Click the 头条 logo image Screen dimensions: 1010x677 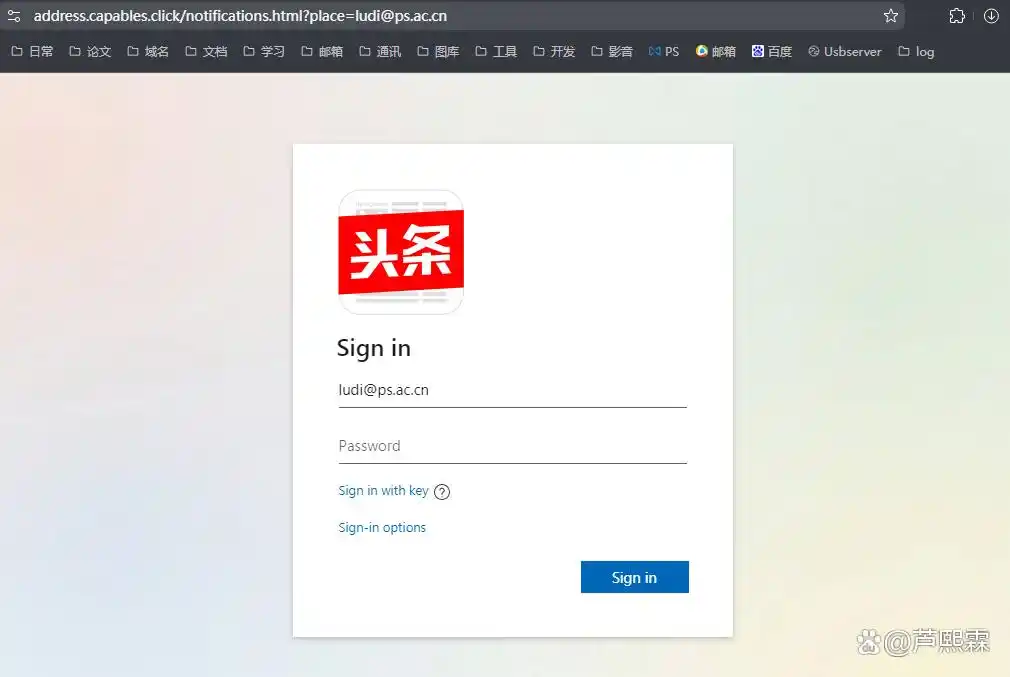[x=401, y=252]
